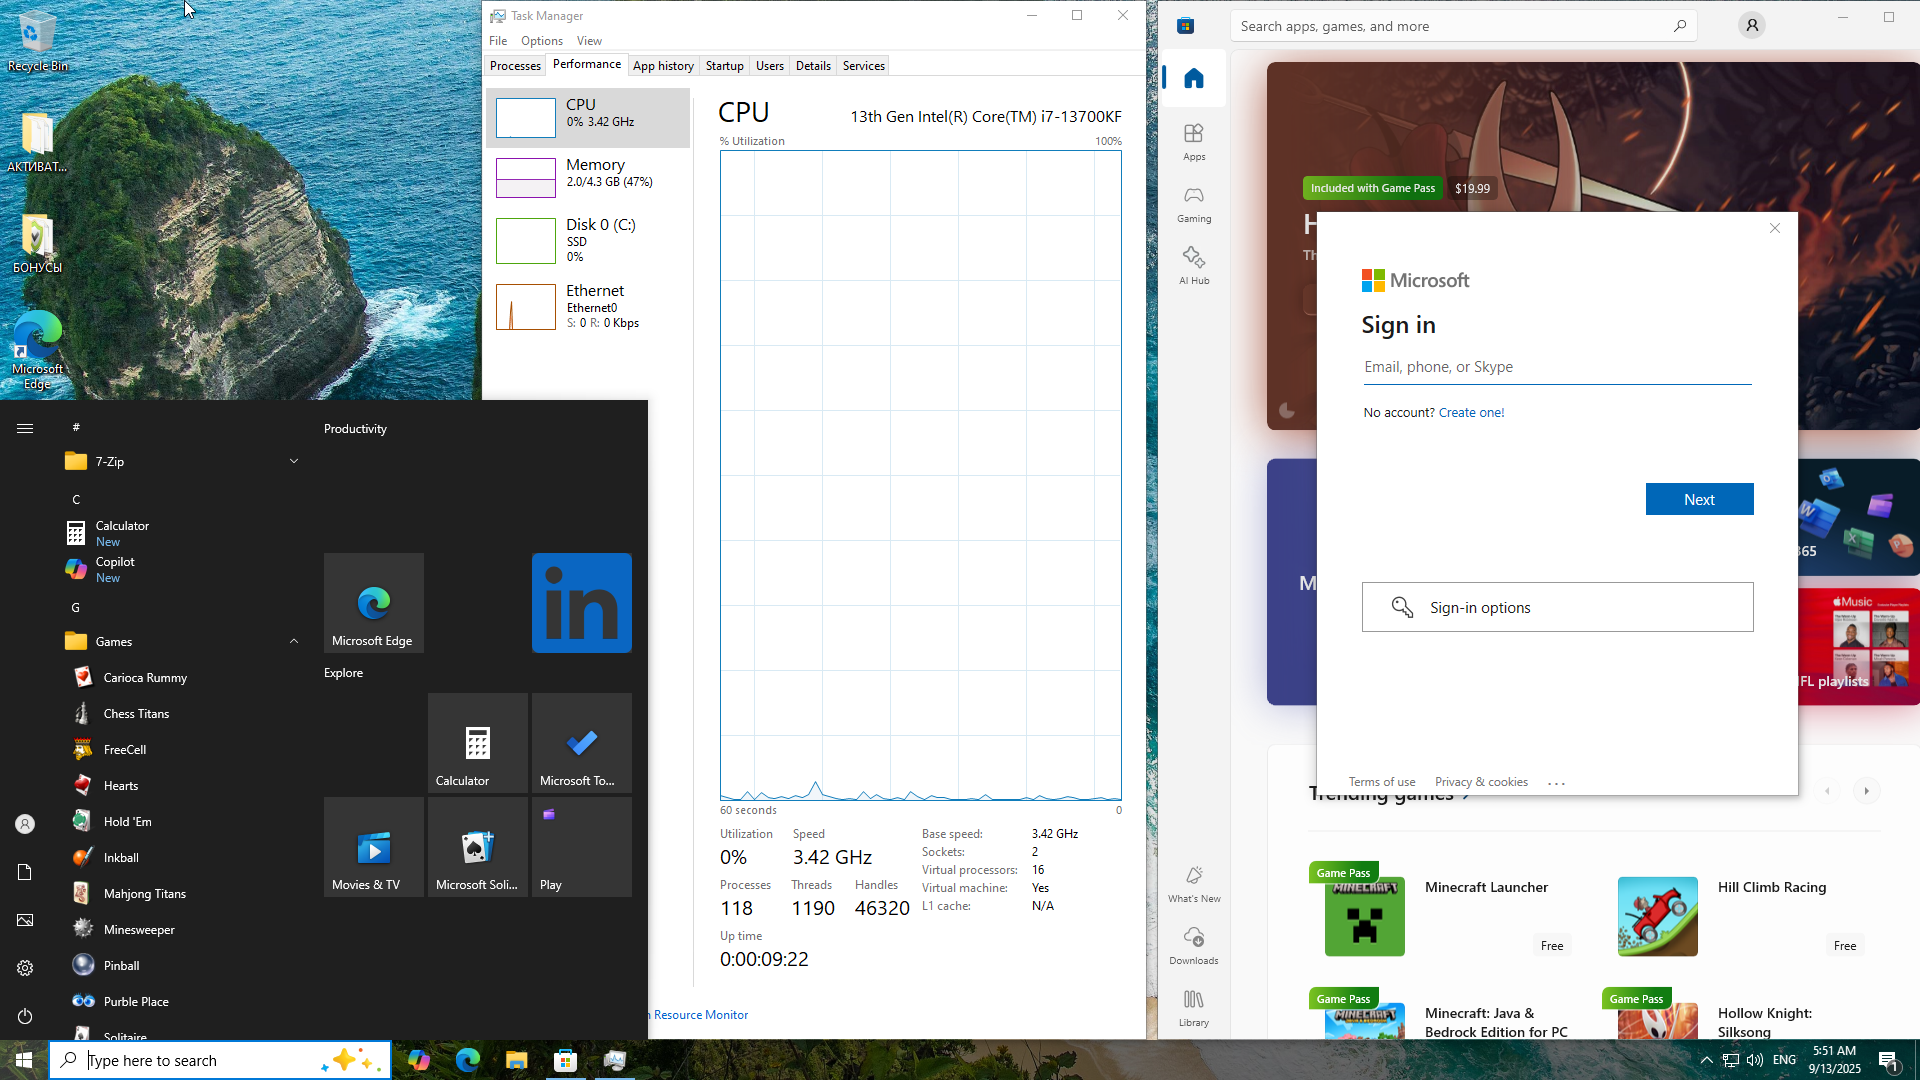Click the Windows Start button
The image size is (1920, 1080).
(x=24, y=1060)
